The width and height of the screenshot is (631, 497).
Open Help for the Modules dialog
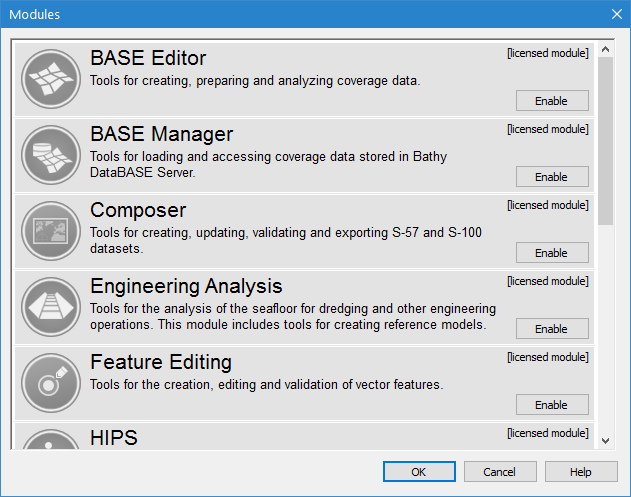pyautogui.click(x=580, y=472)
